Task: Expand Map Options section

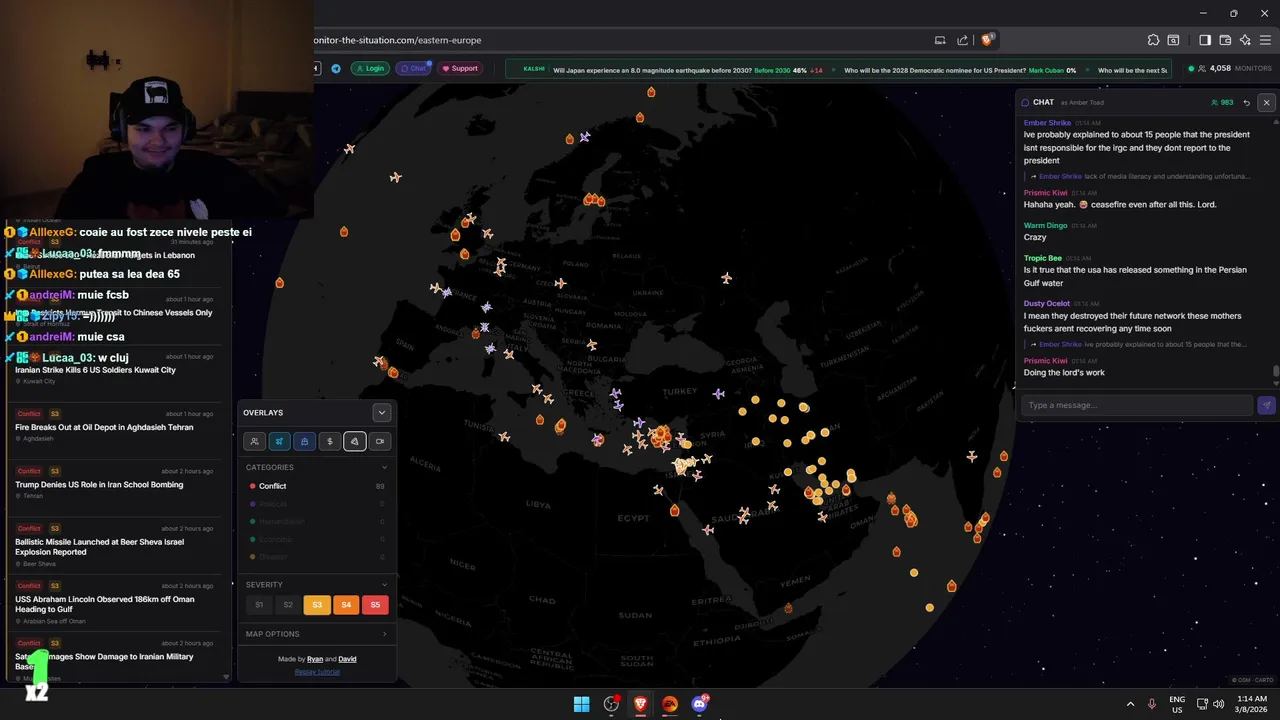Action: 385,634
